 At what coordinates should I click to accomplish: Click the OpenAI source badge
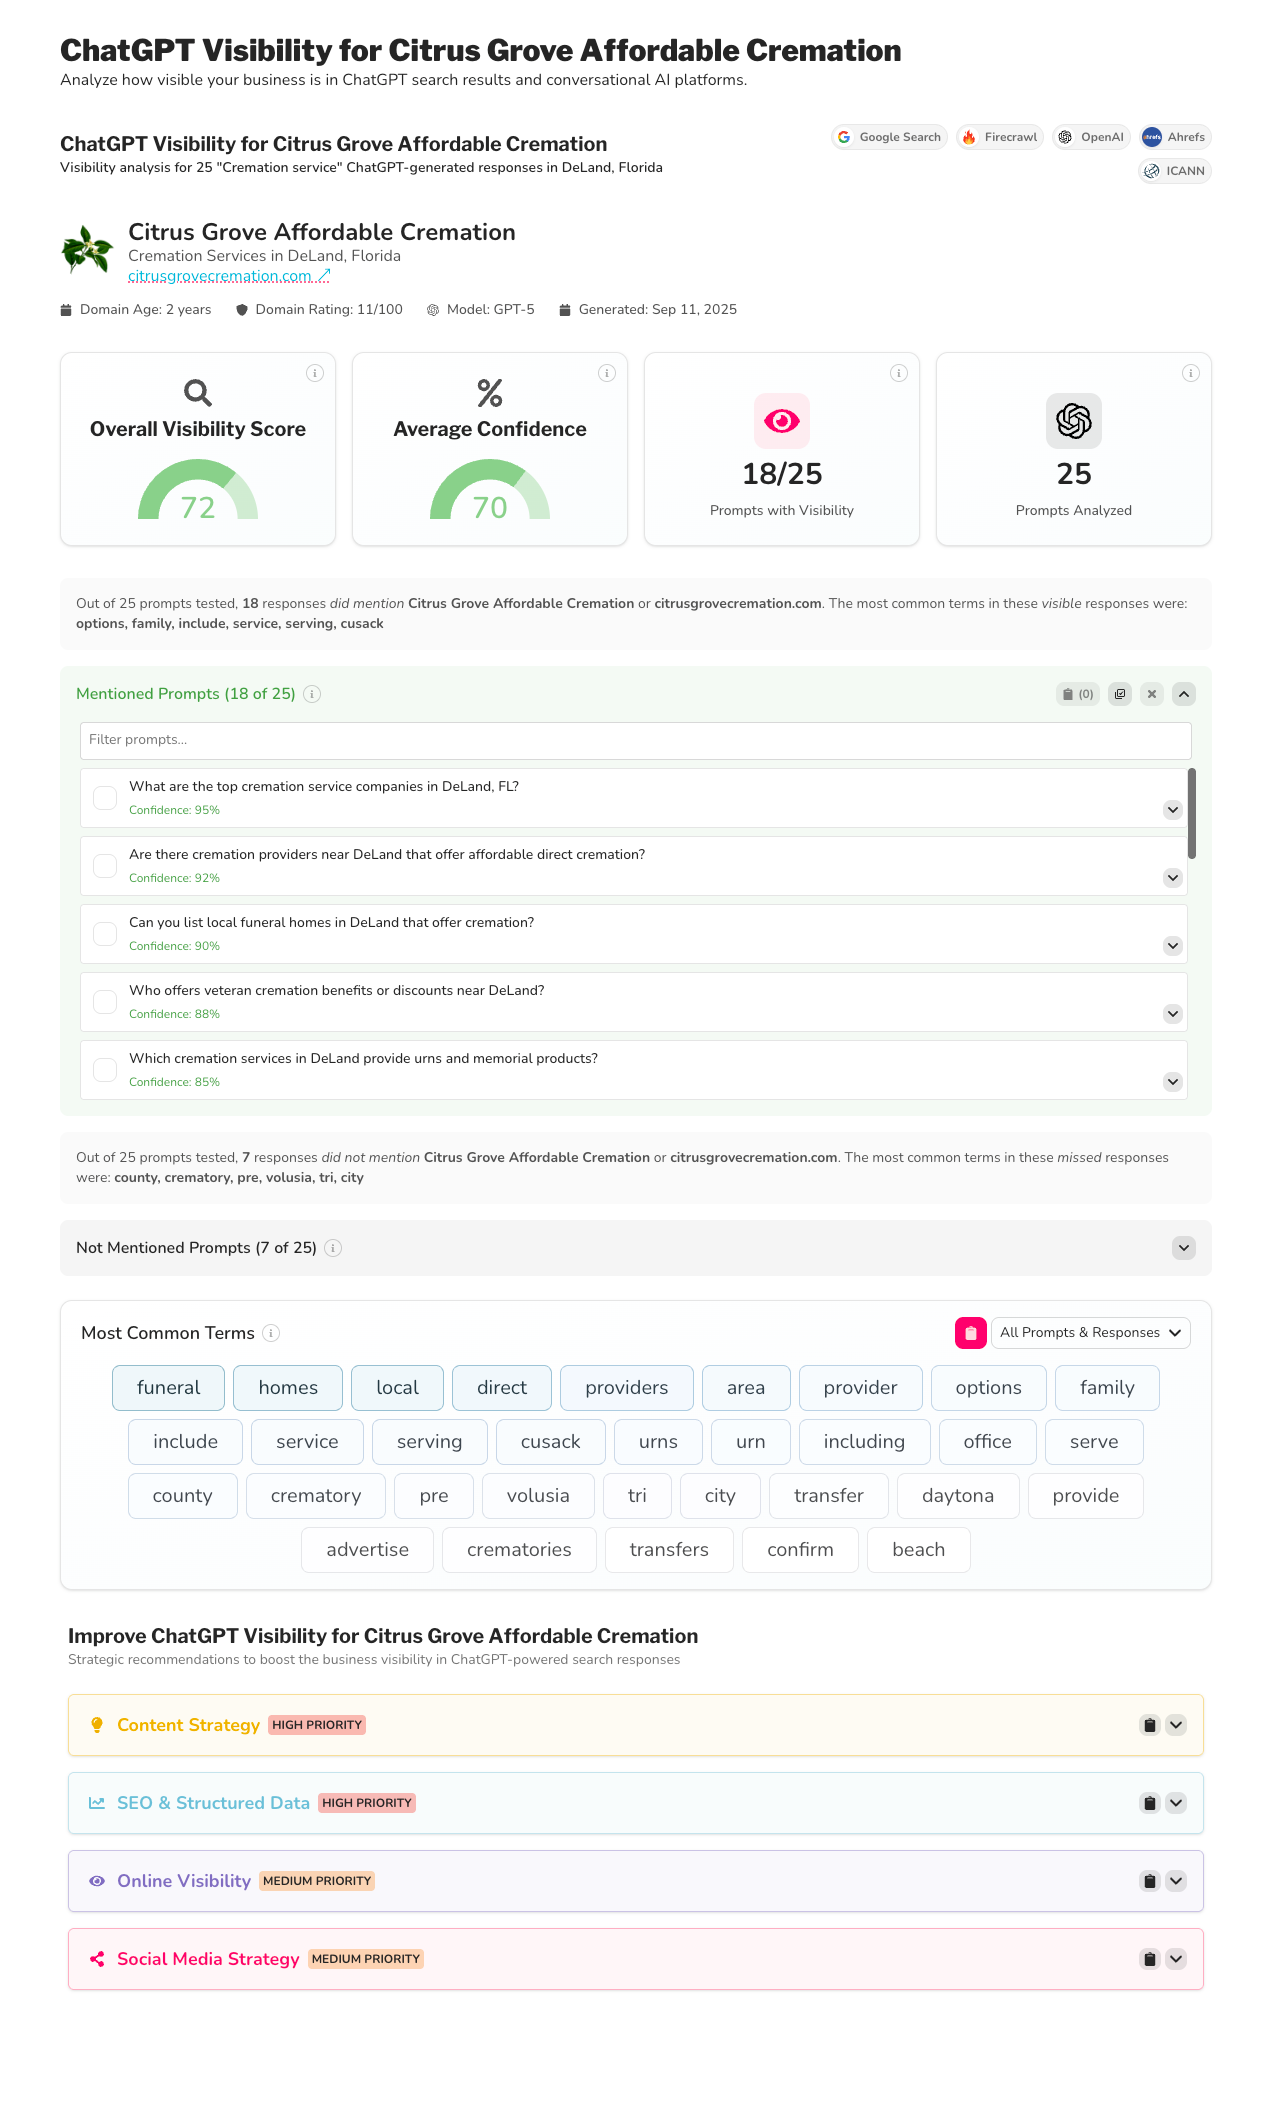click(x=1091, y=137)
